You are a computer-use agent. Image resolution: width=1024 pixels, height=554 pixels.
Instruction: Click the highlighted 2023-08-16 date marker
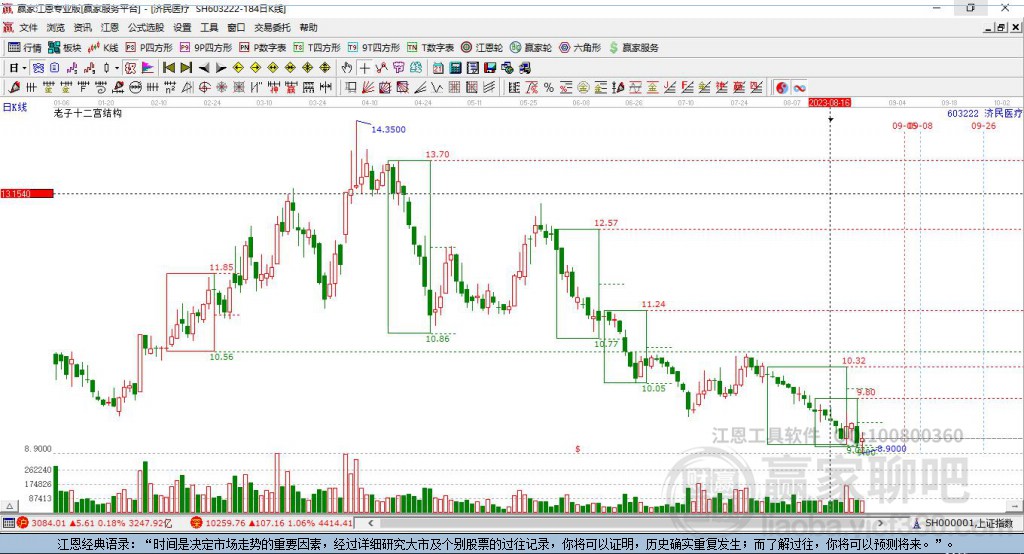pos(829,103)
